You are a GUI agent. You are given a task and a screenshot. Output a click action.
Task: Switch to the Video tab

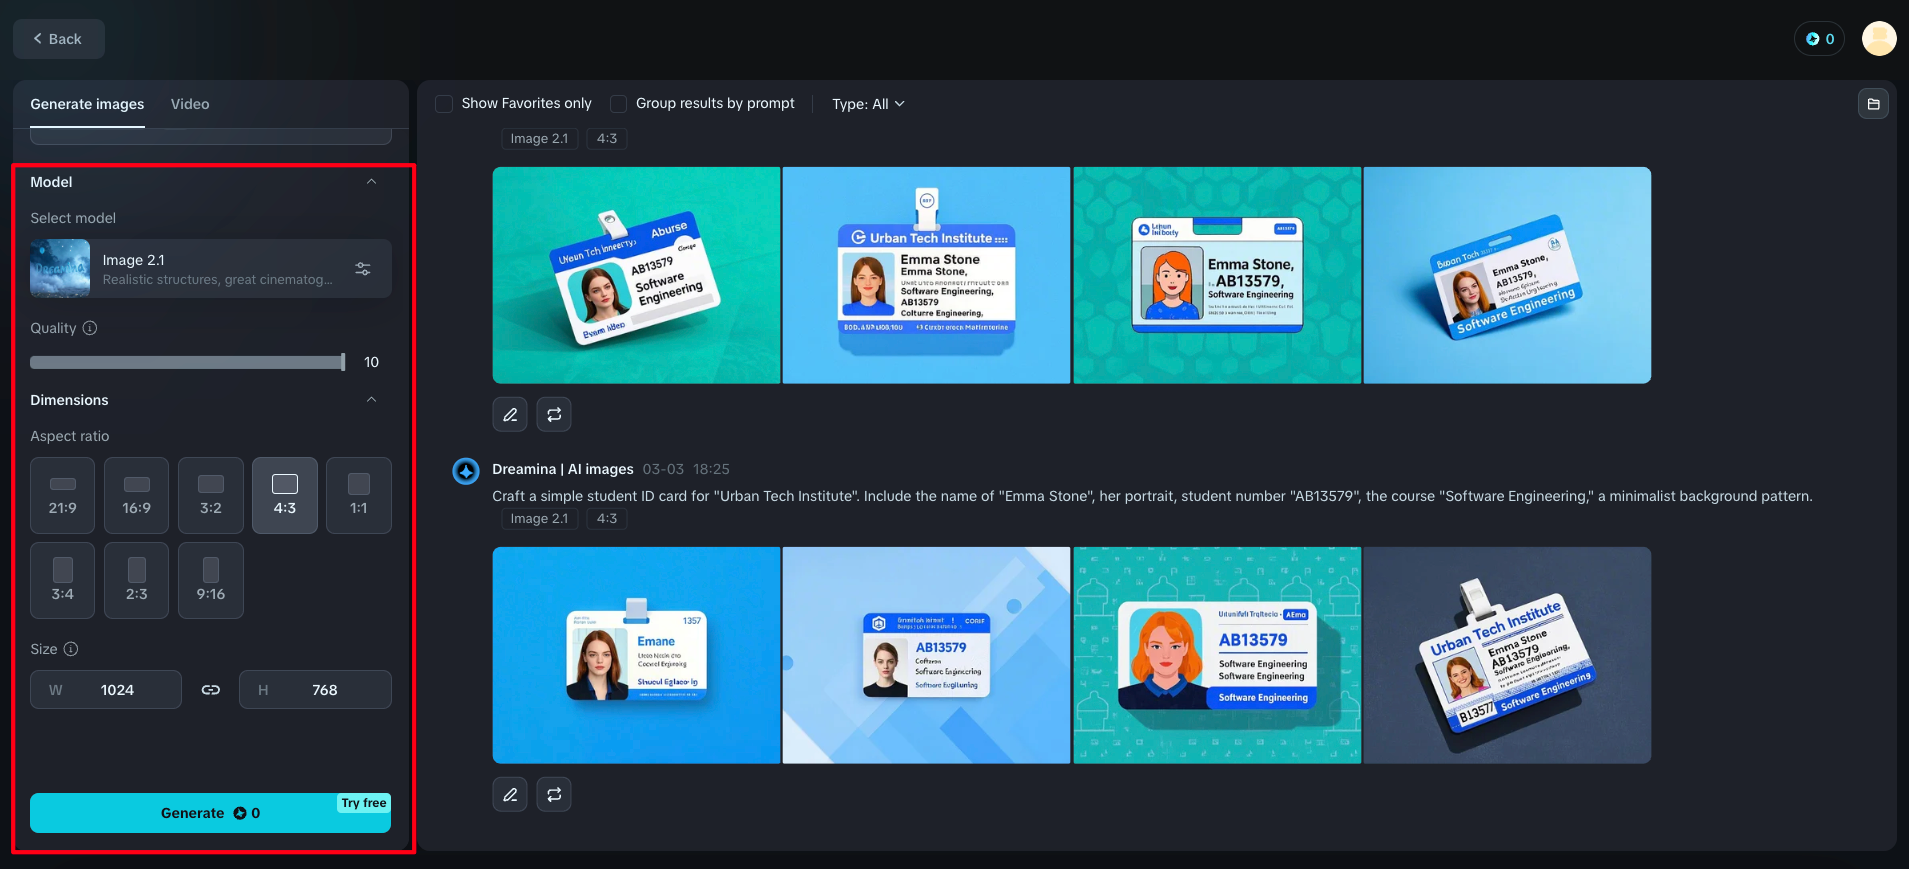click(190, 104)
